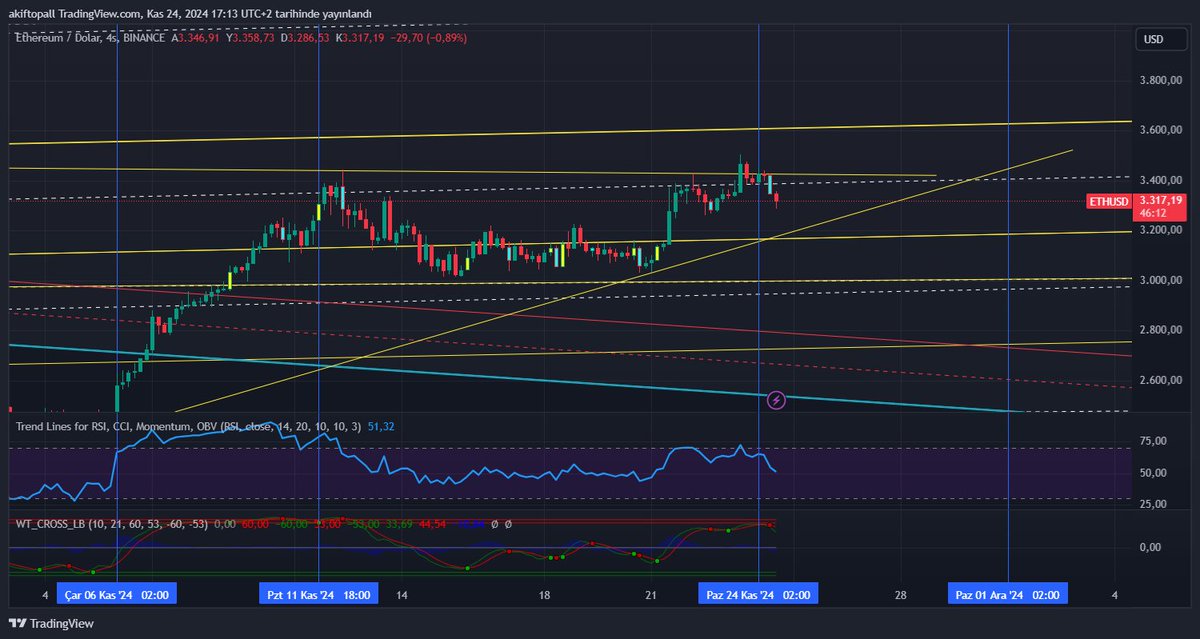The height and width of the screenshot is (639, 1200).
Task: Click the 21 label on time axis
Action: tap(652, 595)
